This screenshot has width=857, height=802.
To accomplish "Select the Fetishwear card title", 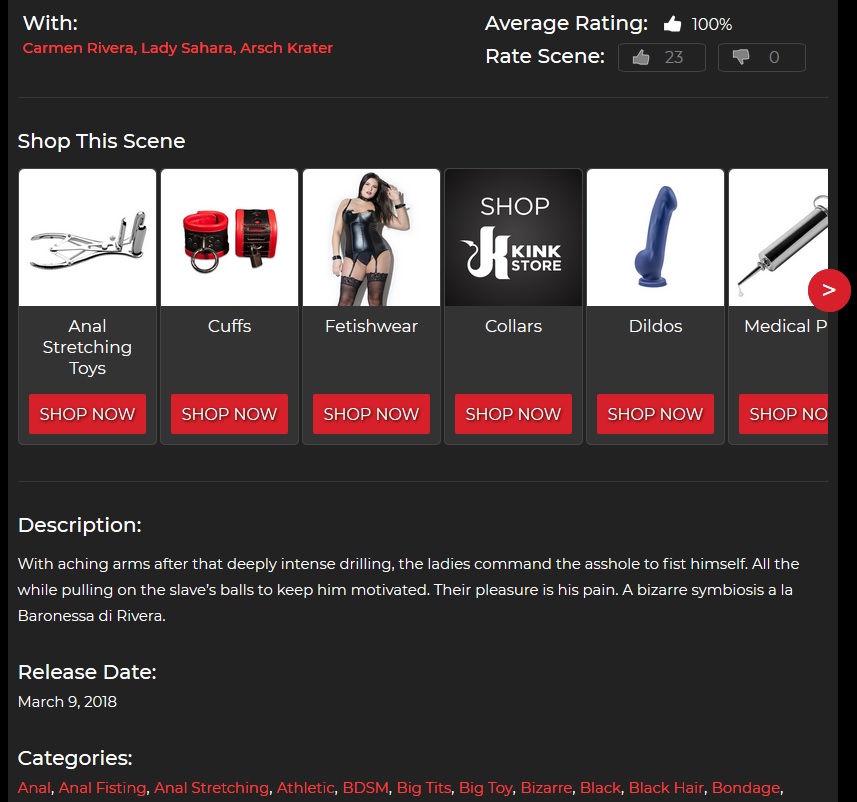I will pyautogui.click(x=372, y=326).
